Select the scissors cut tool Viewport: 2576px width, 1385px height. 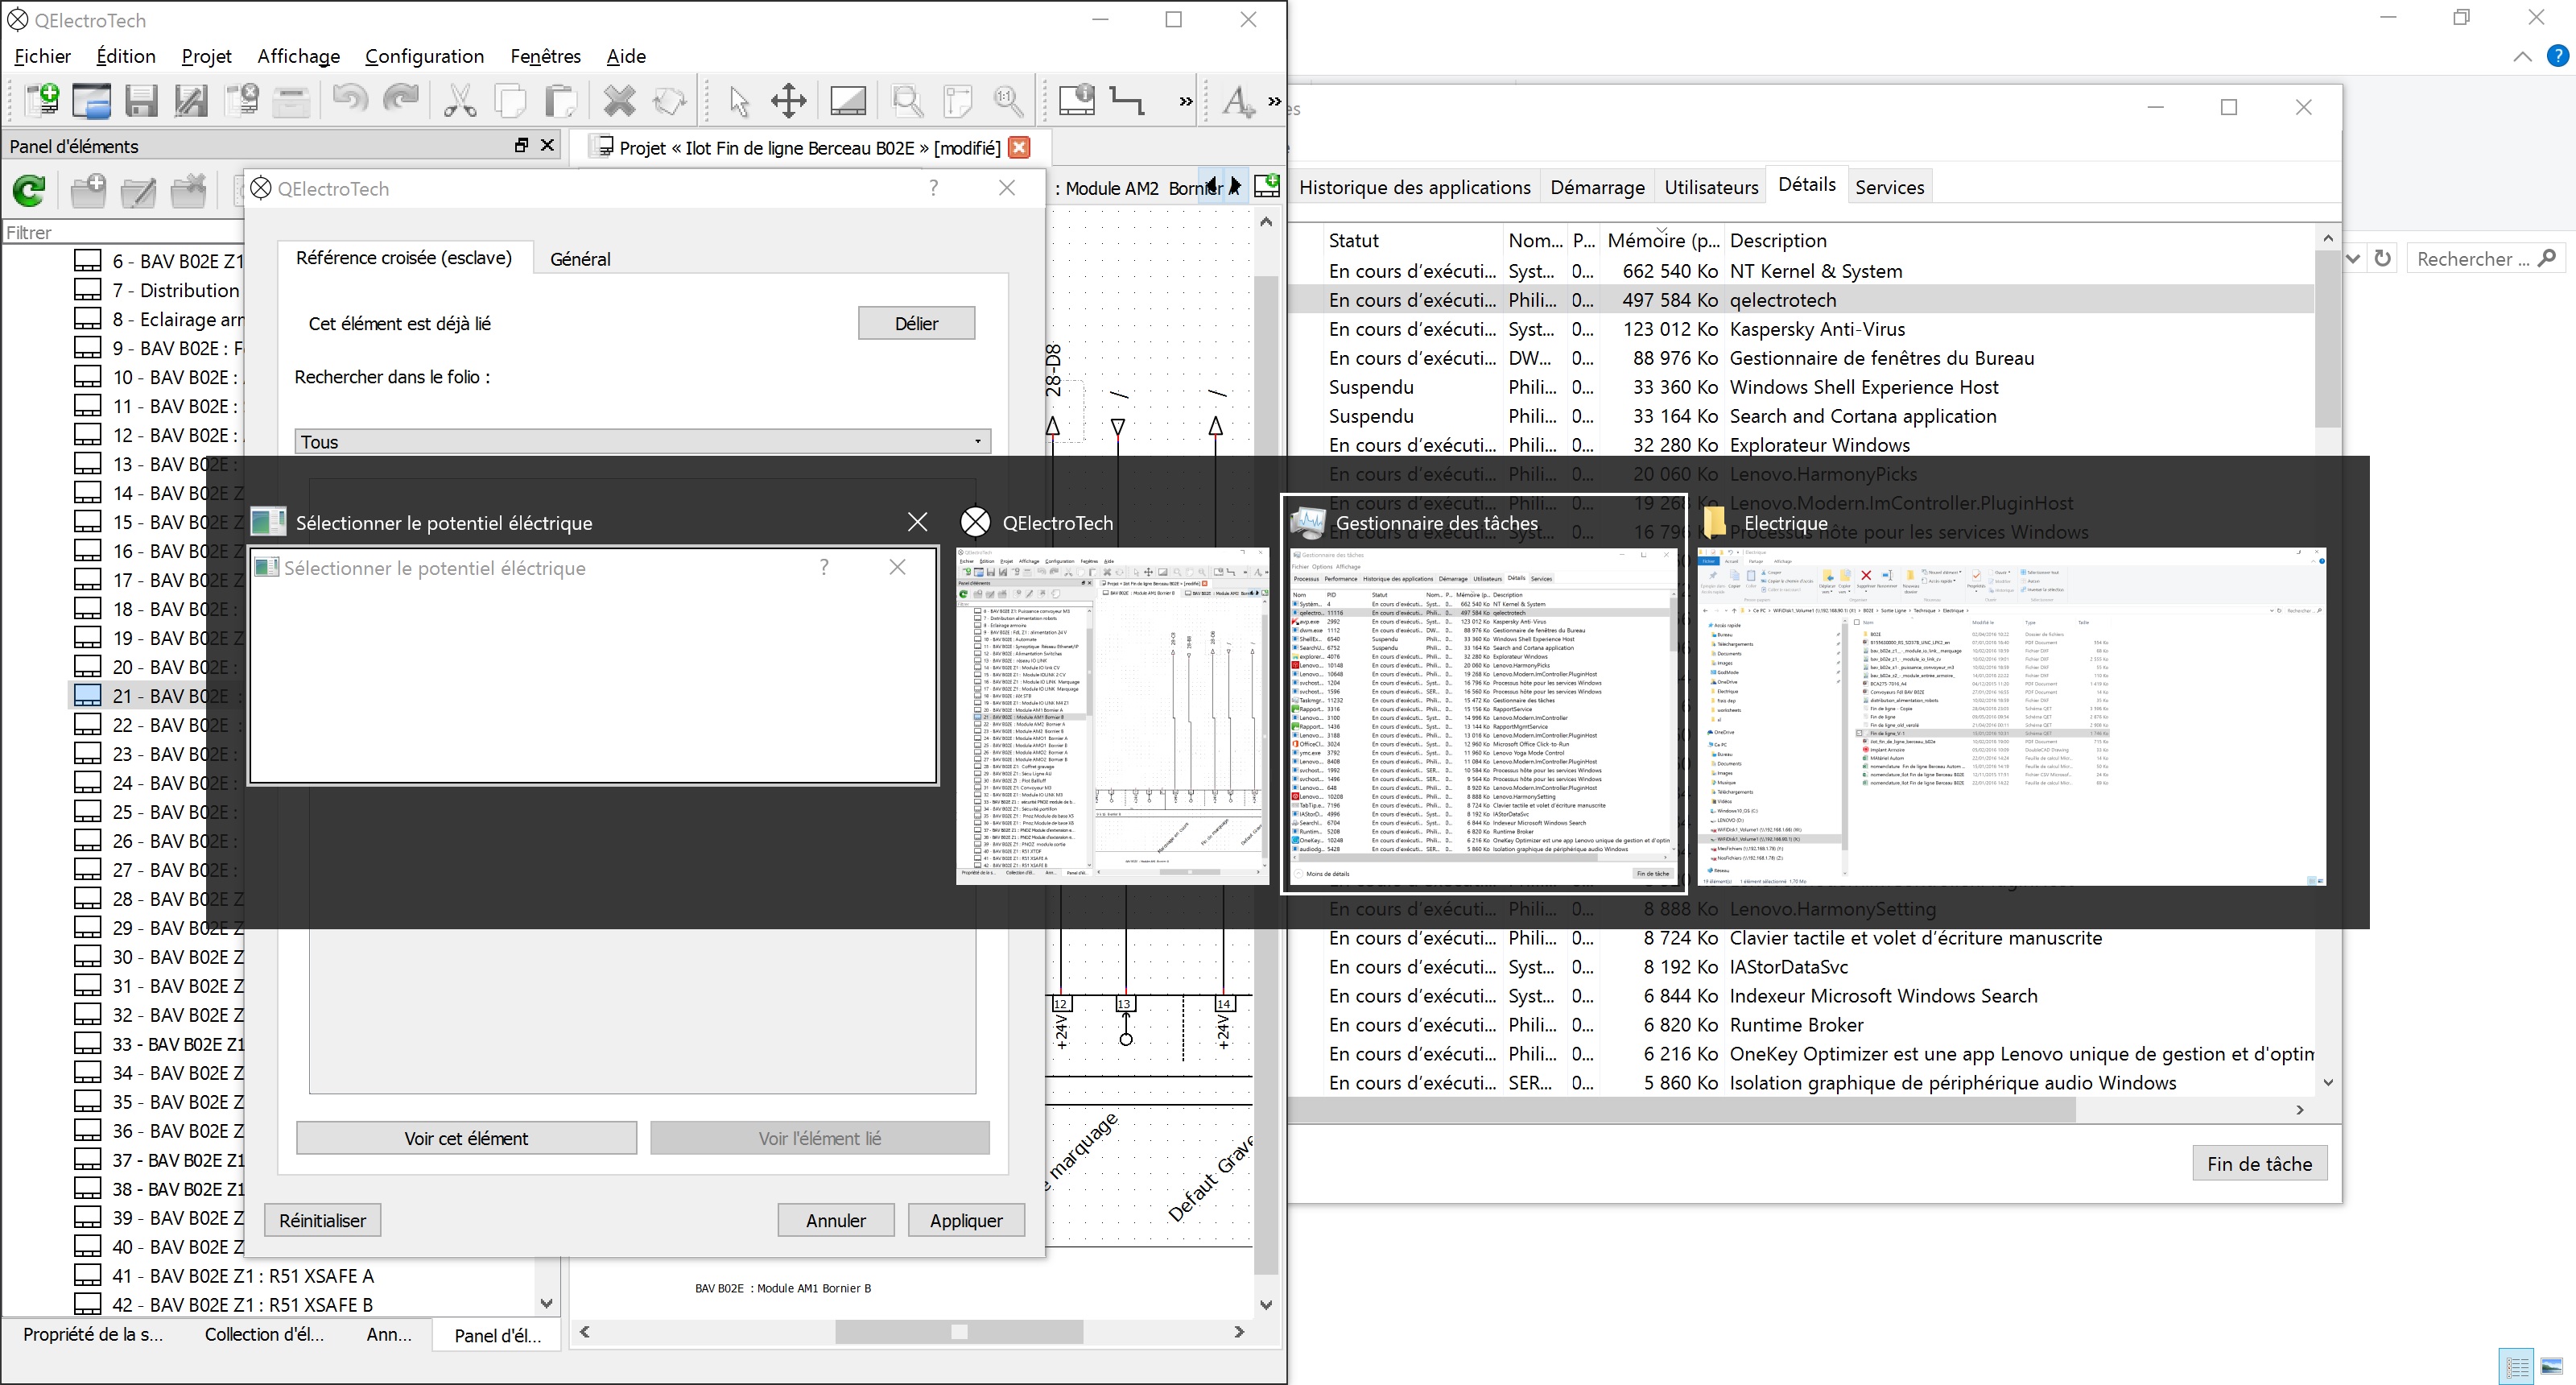(459, 100)
